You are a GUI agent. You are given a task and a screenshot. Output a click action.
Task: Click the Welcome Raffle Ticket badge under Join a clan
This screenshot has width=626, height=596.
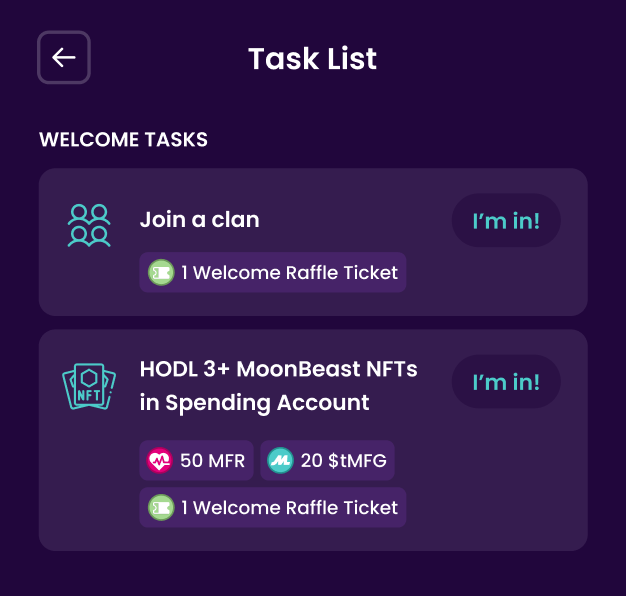273,272
